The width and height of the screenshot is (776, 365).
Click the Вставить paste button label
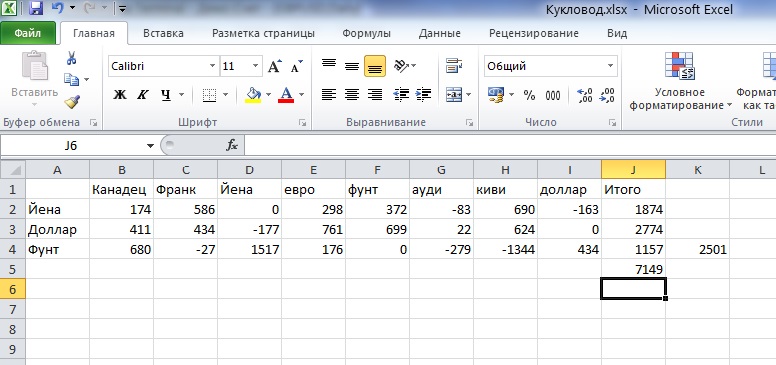[35, 92]
